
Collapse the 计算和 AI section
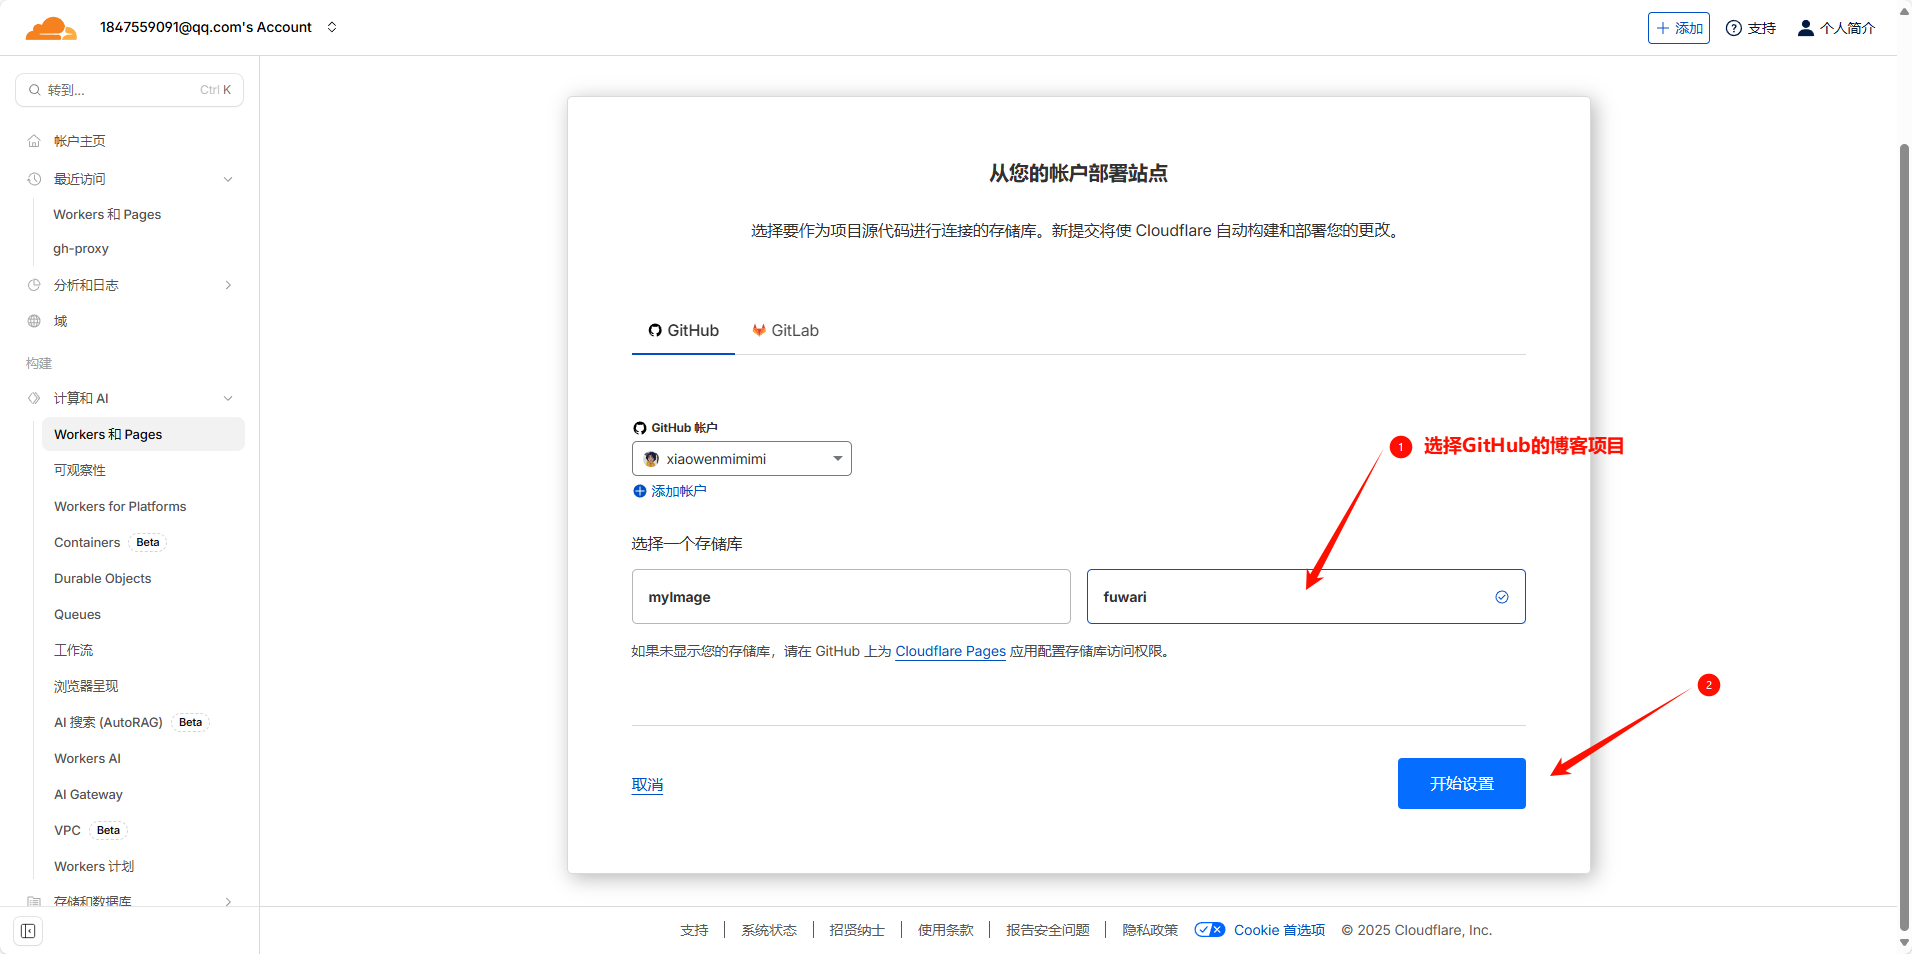(228, 398)
